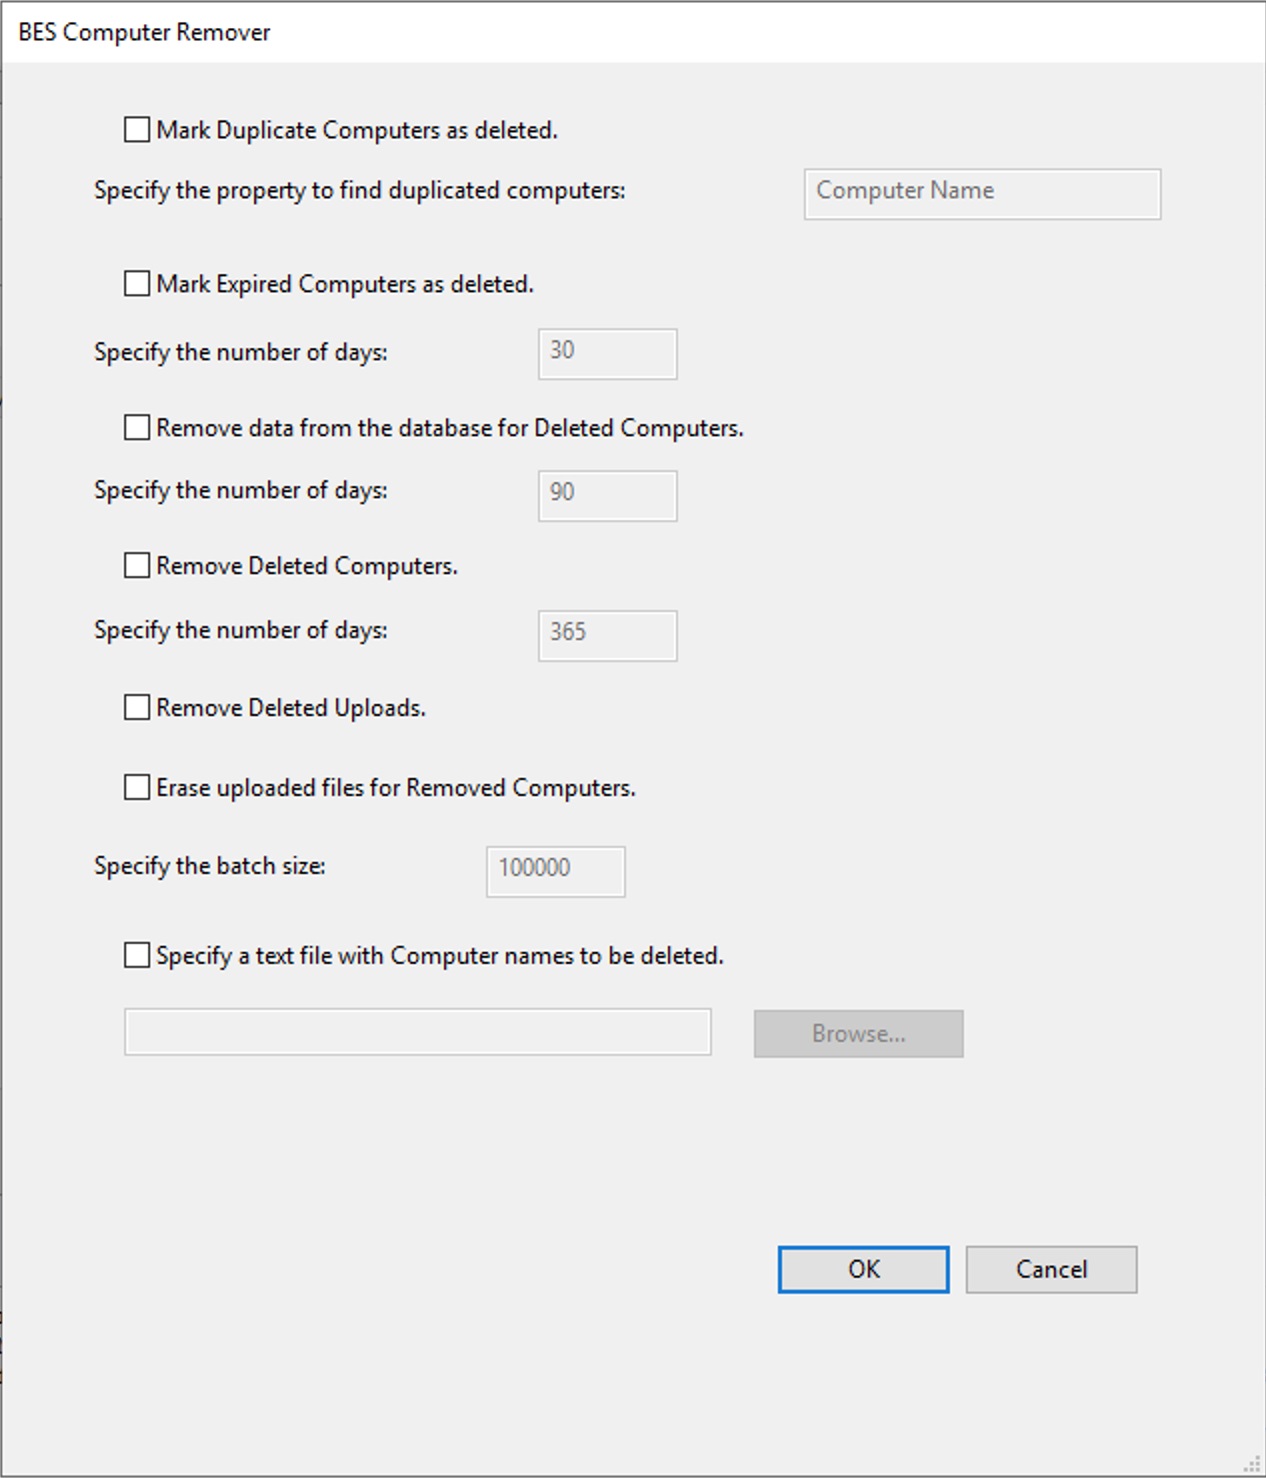Confirm settings with the OK button
This screenshot has height=1478, width=1266.
[x=863, y=1269]
